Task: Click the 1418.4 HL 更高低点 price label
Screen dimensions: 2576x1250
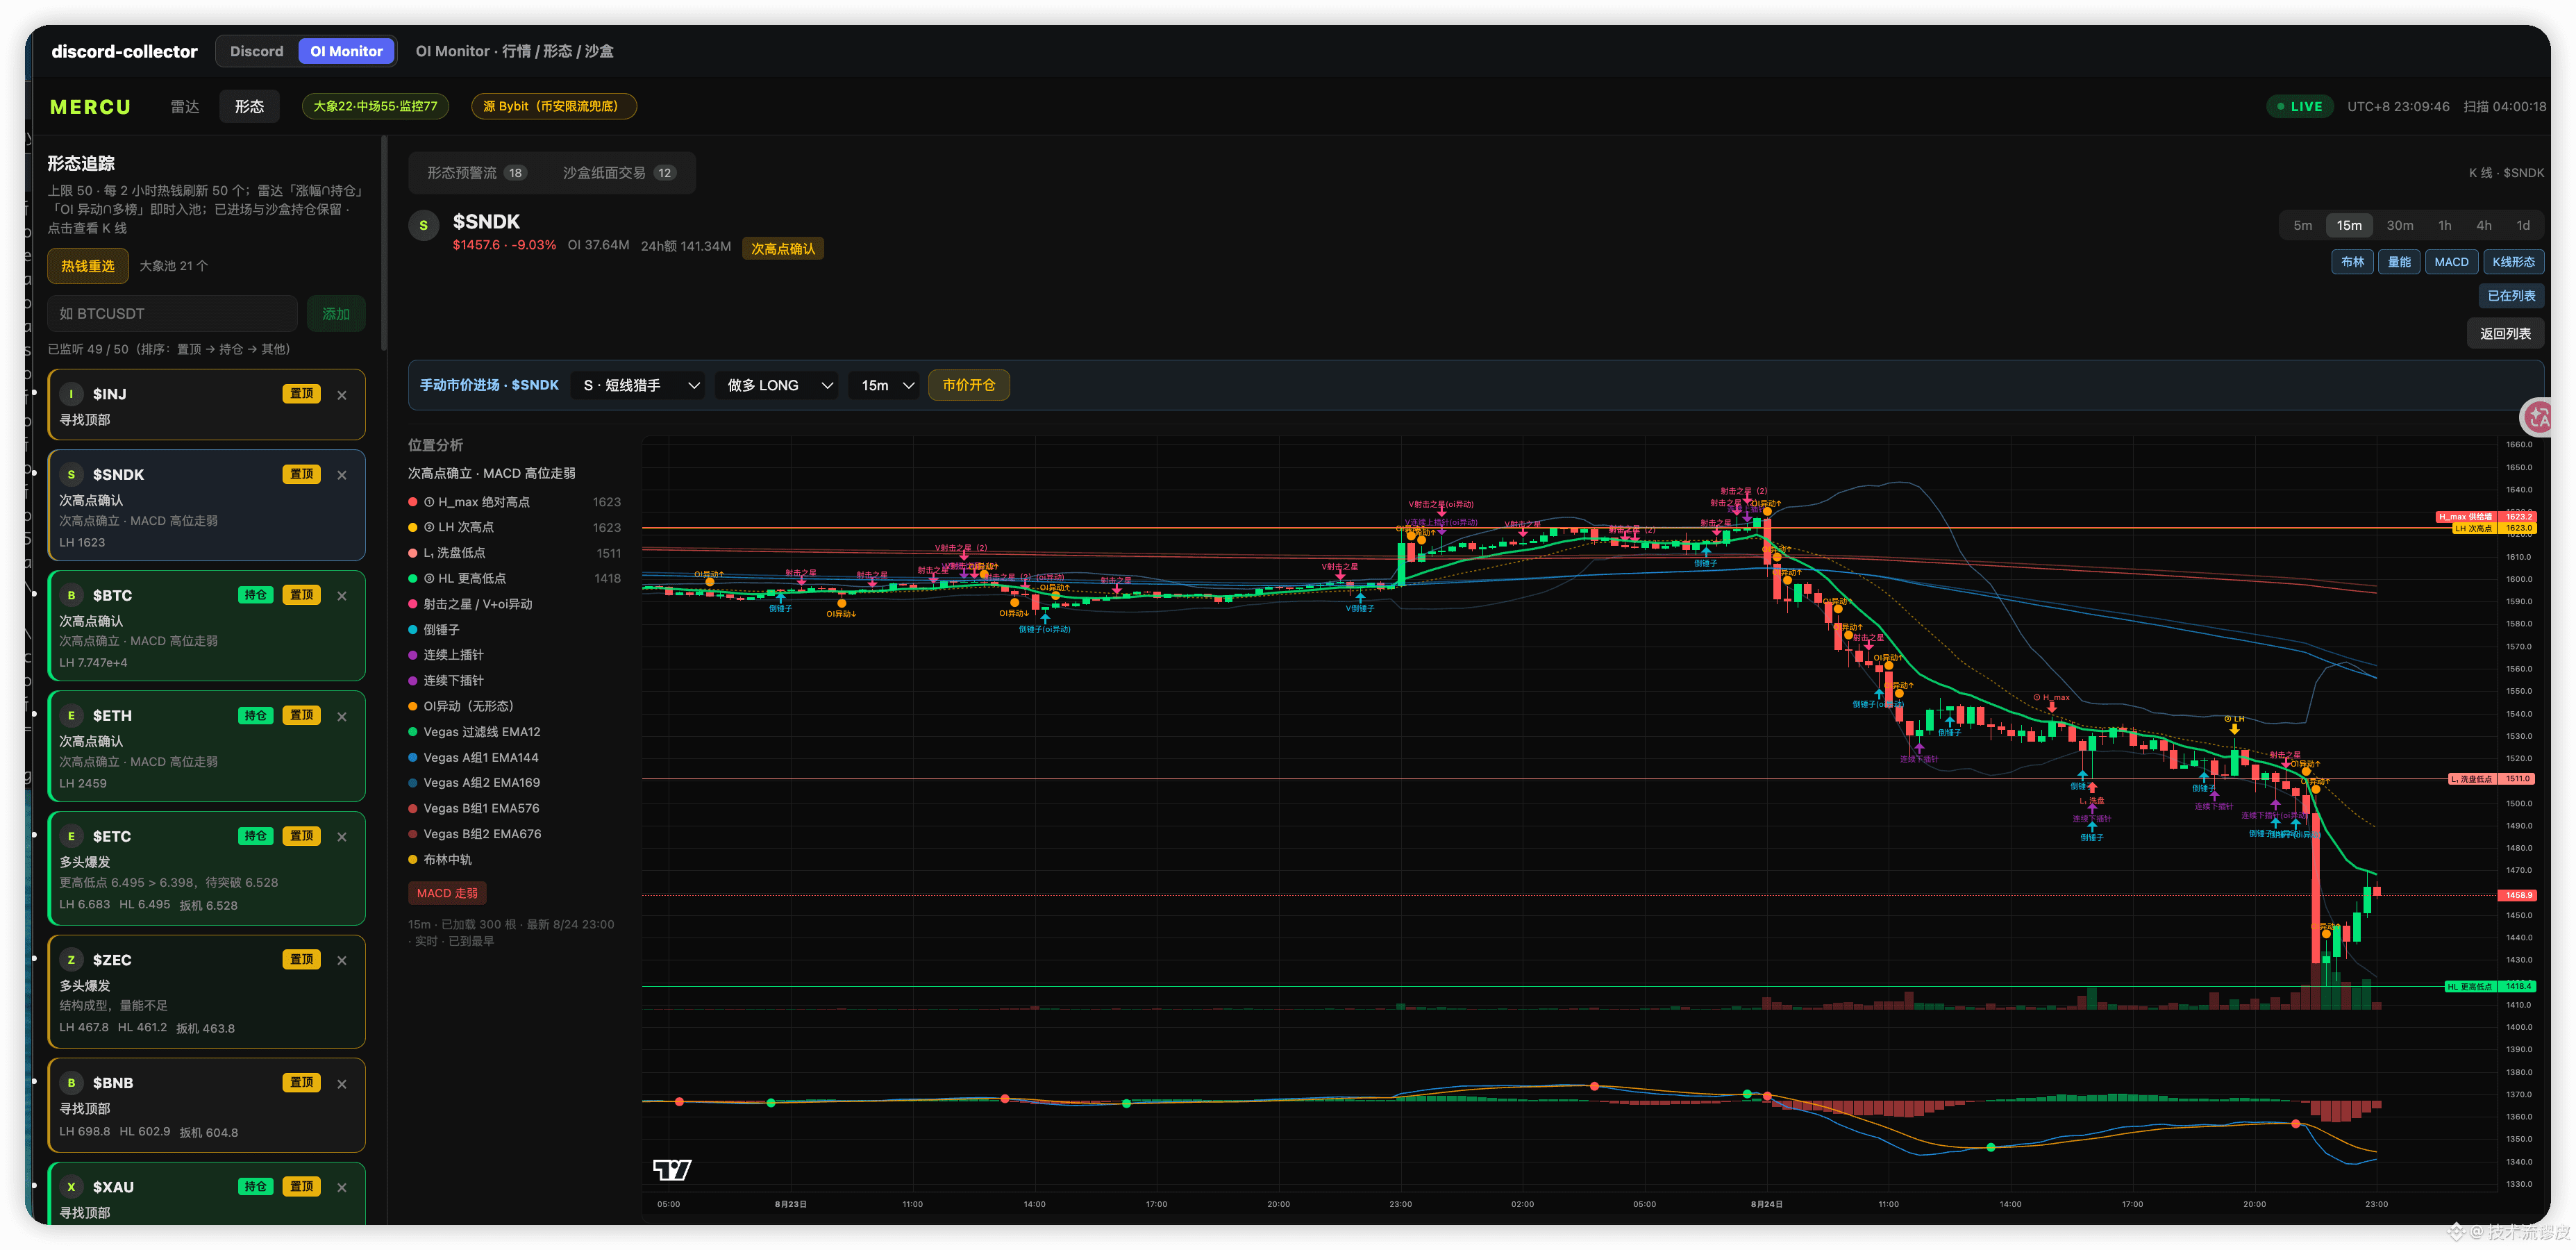Action: pos(2489,987)
